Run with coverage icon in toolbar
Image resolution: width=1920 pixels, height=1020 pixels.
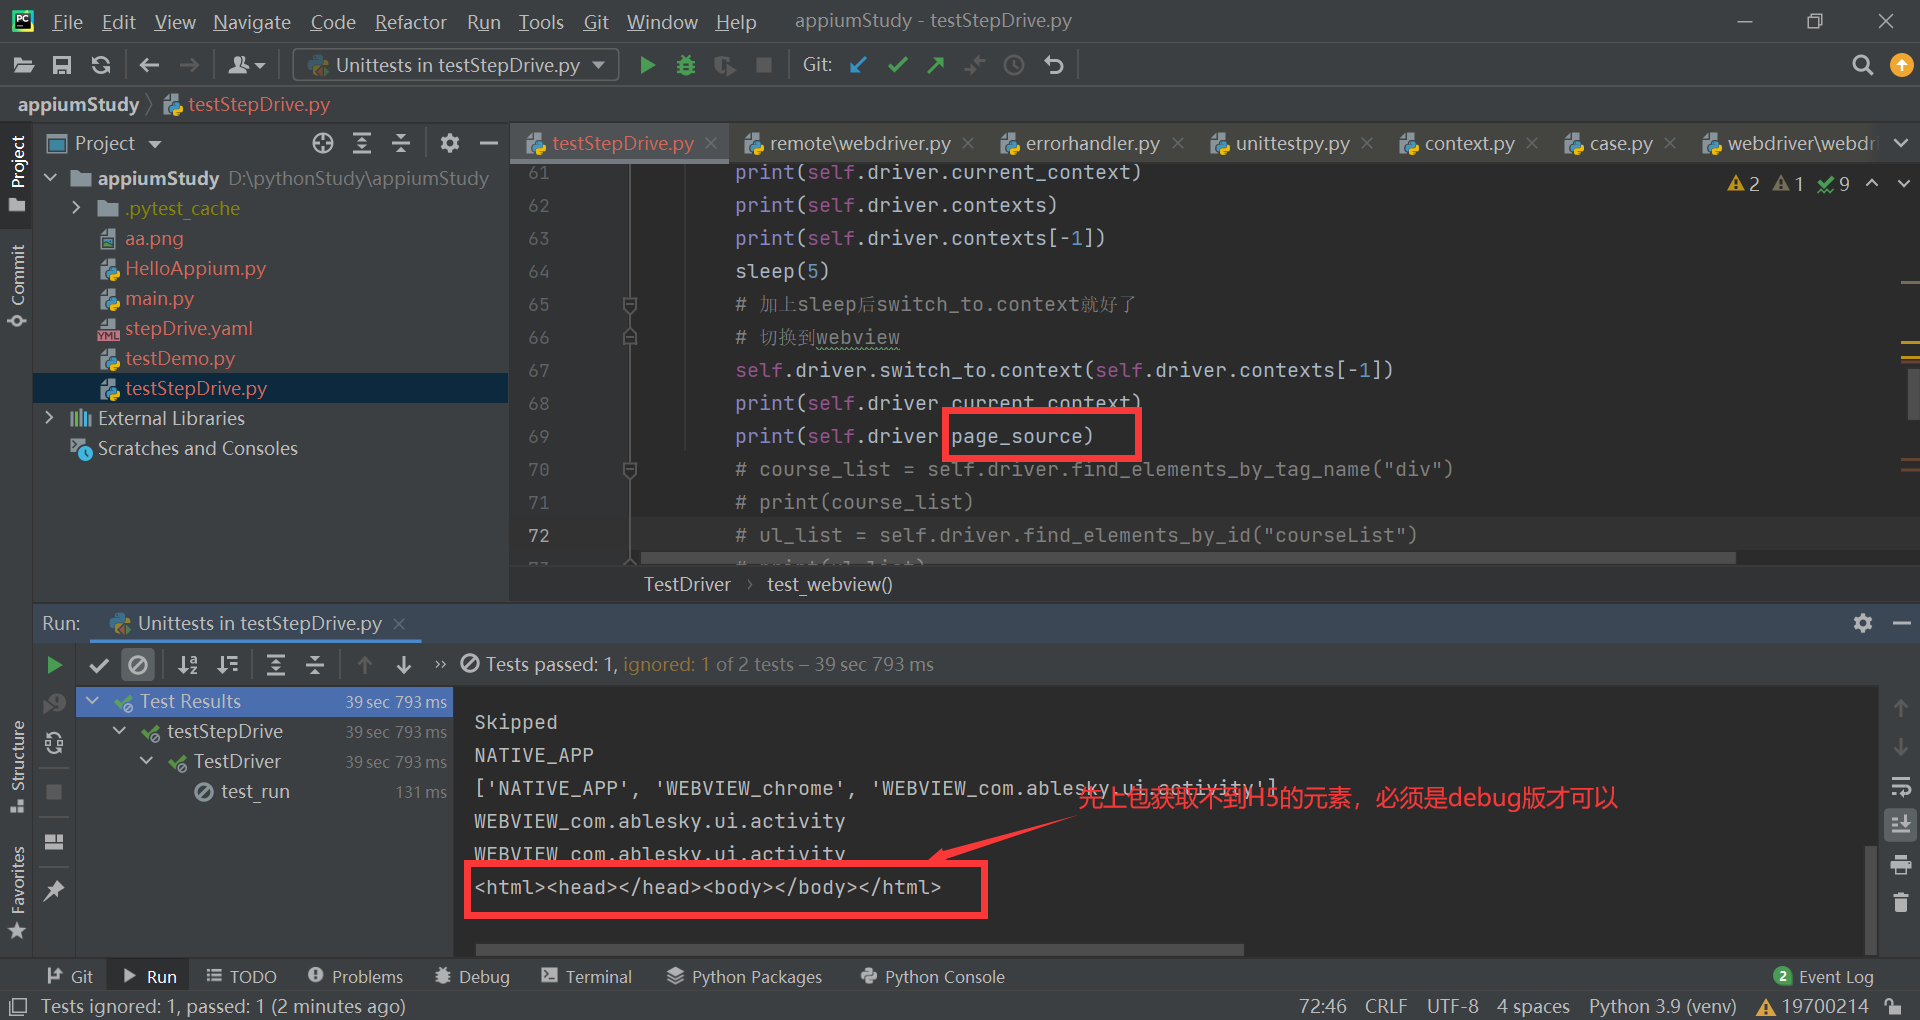coord(725,65)
